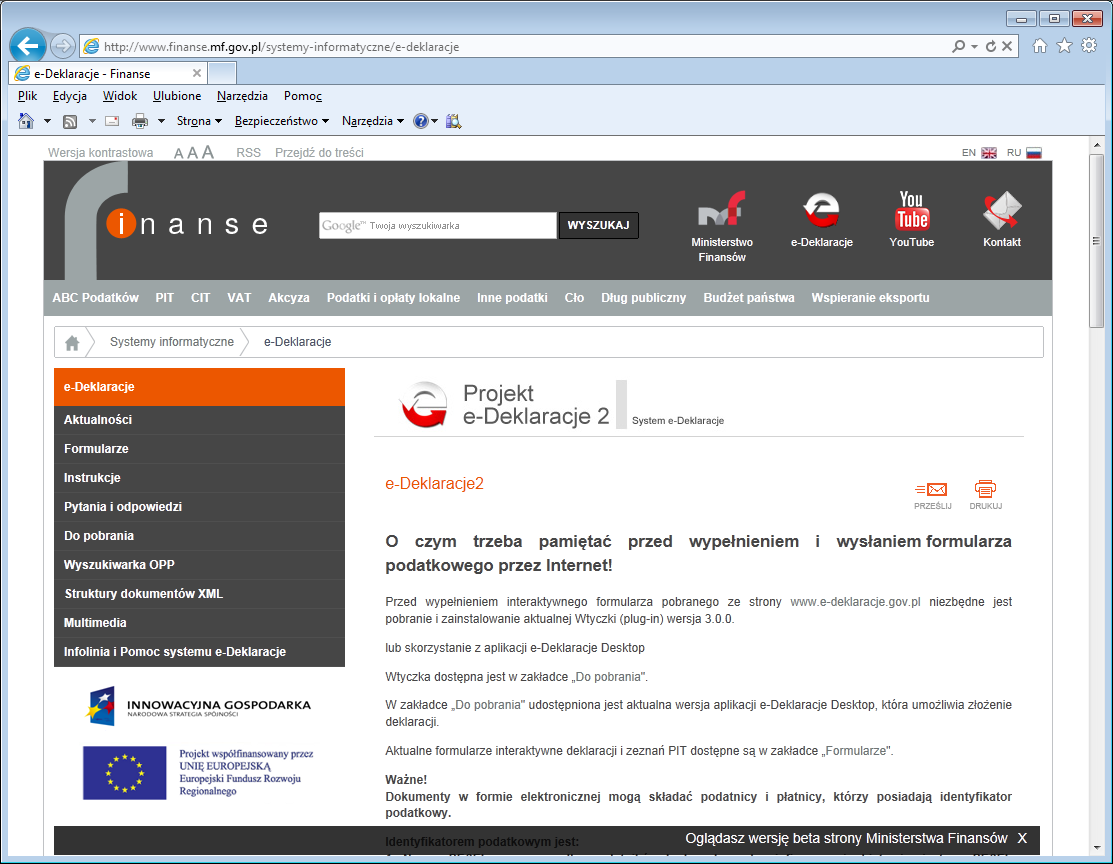Open Wyszukiwarka OPP in the side menu
1113x864 pixels.
tap(199, 564)
